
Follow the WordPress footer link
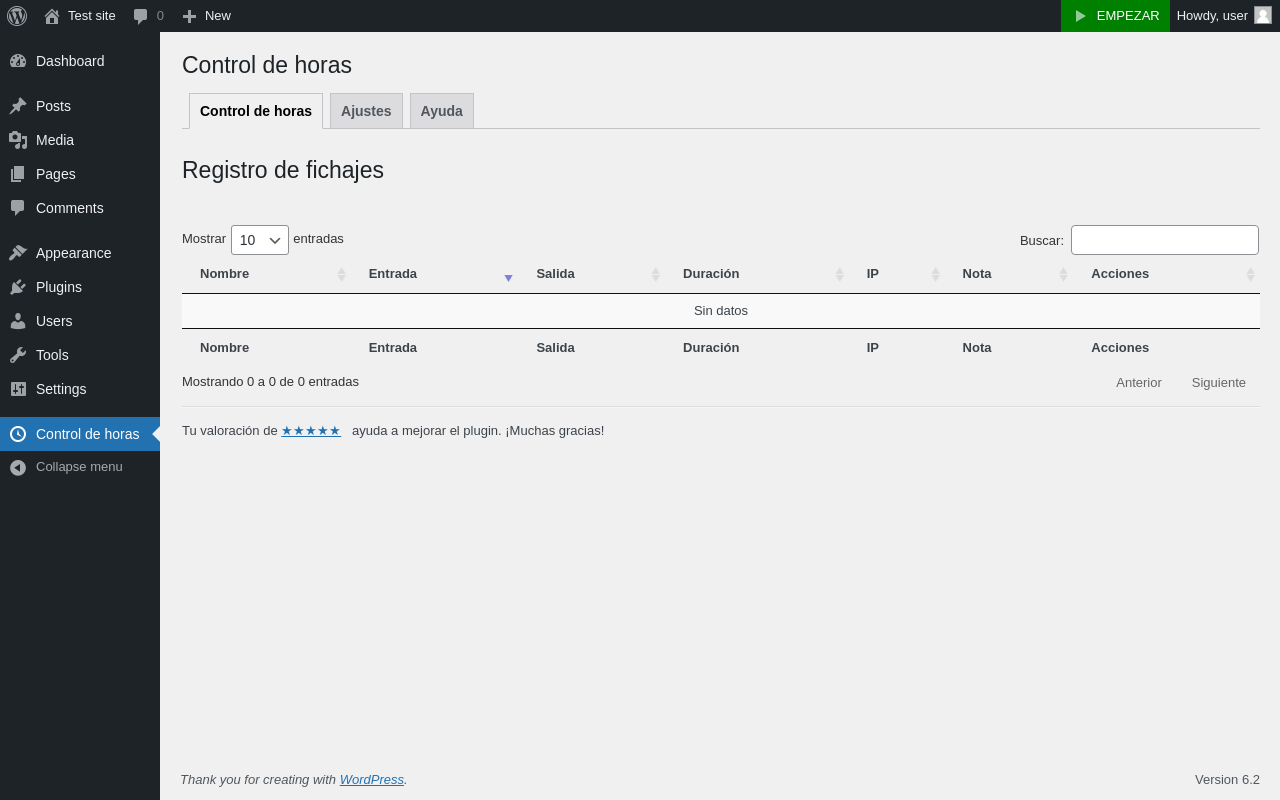point(372,779)
